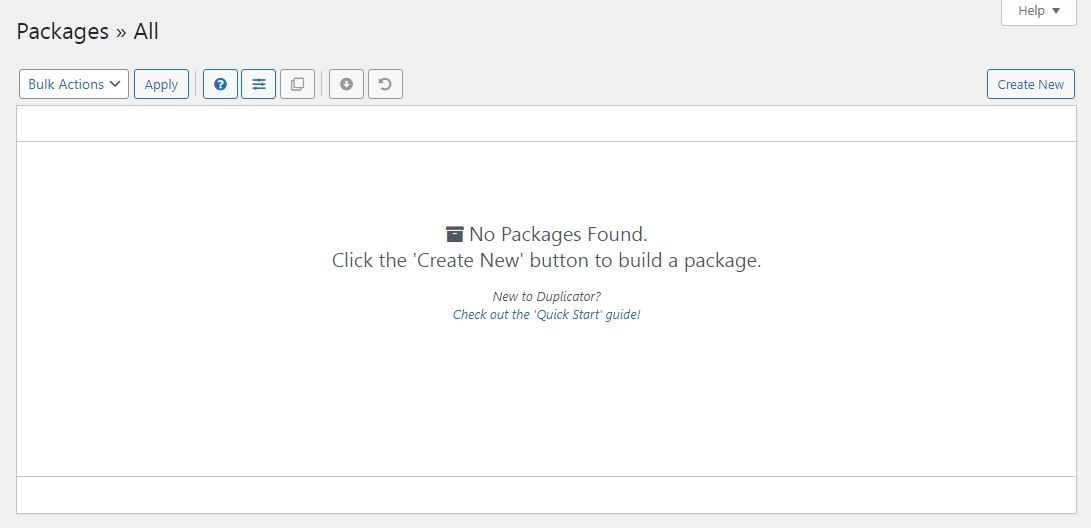
Task: Click the import down-arrow icon
Action: 346,84
